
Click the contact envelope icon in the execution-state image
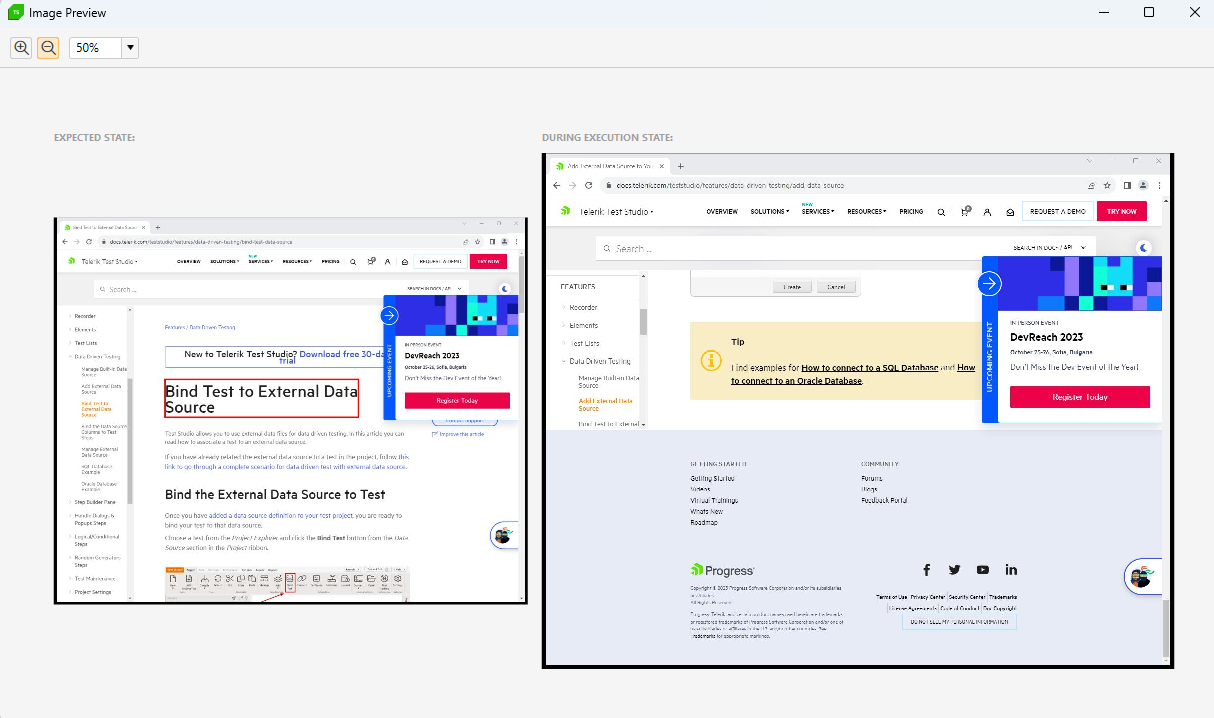tap(1010, 212)
